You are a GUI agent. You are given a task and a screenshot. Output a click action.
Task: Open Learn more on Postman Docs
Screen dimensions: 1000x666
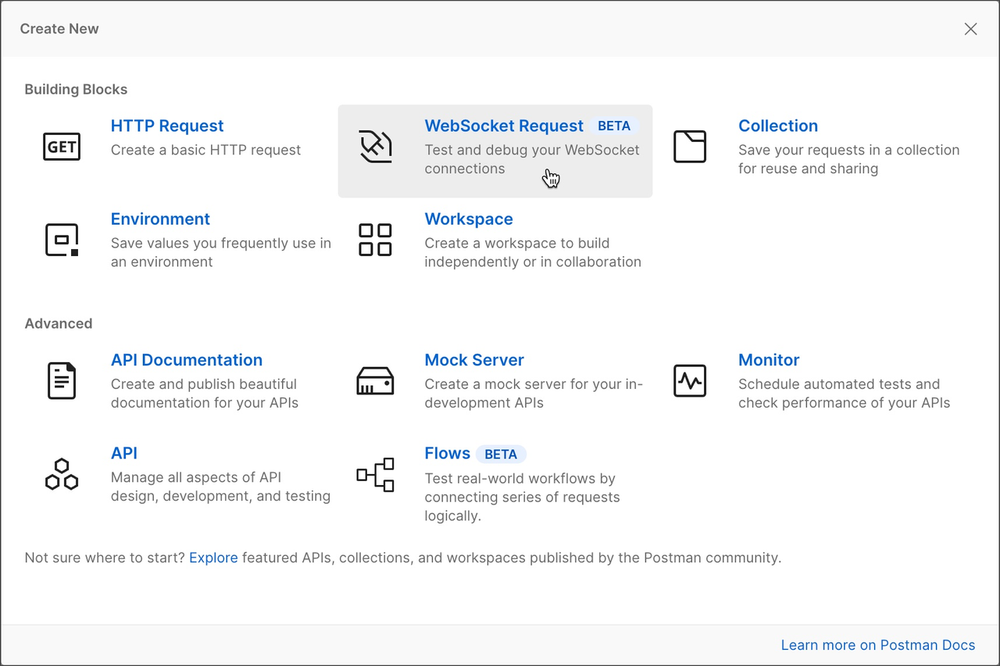click(x=878, y=645)
